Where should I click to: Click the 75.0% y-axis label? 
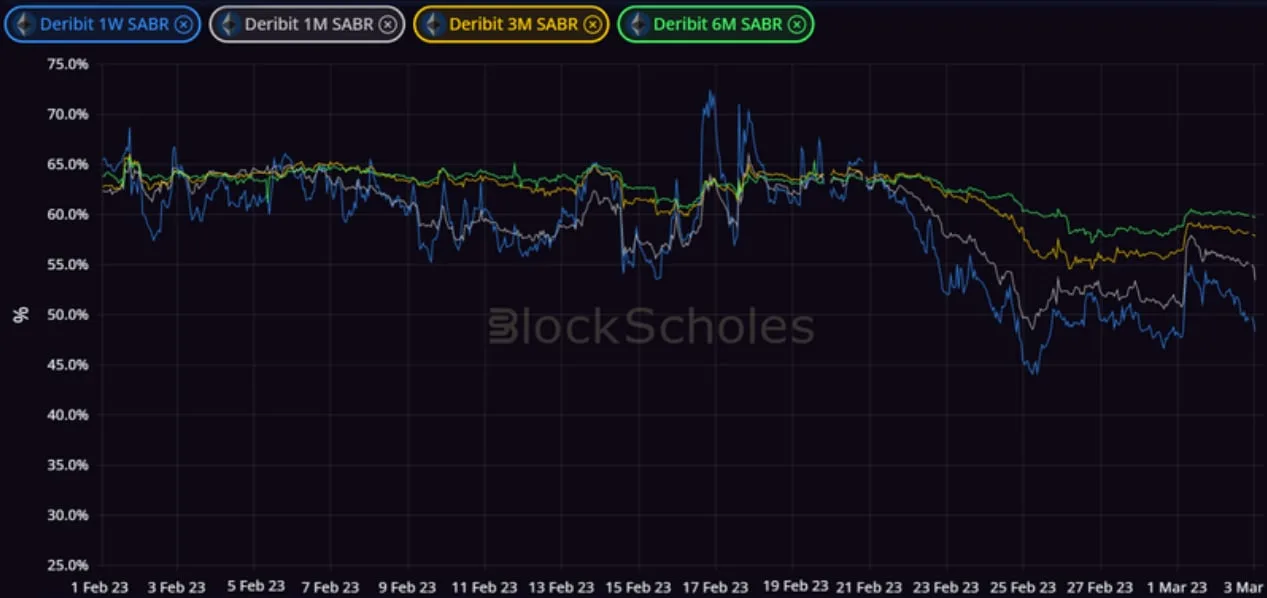pos(68,64)
